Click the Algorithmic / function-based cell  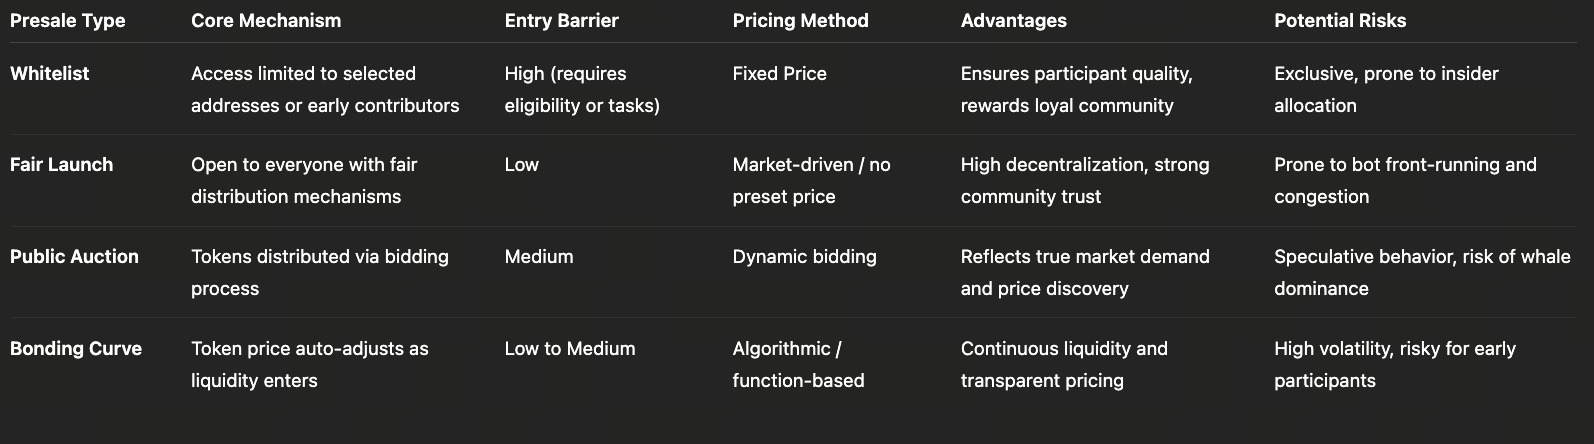(798, 364)
